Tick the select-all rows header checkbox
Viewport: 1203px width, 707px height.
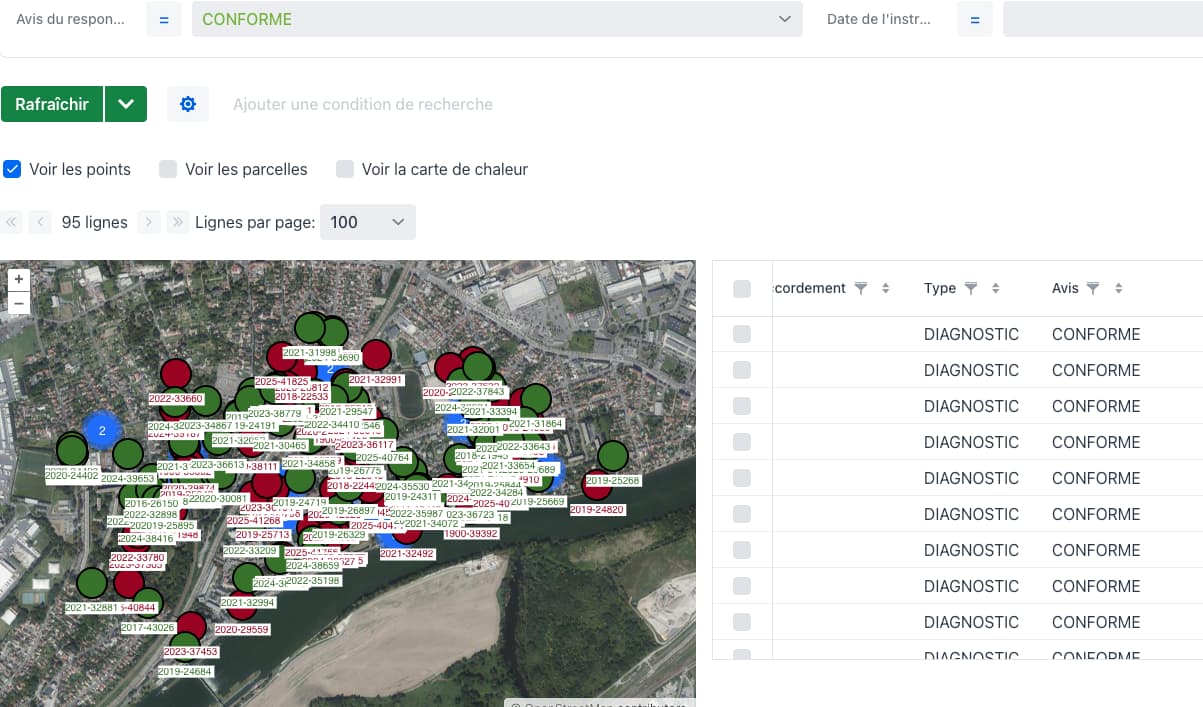[x=742, y=289]
